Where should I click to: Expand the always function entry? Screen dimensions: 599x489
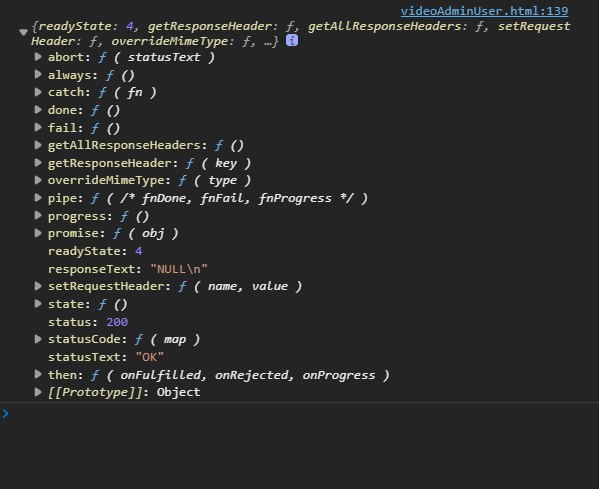(x=38, y=74)
